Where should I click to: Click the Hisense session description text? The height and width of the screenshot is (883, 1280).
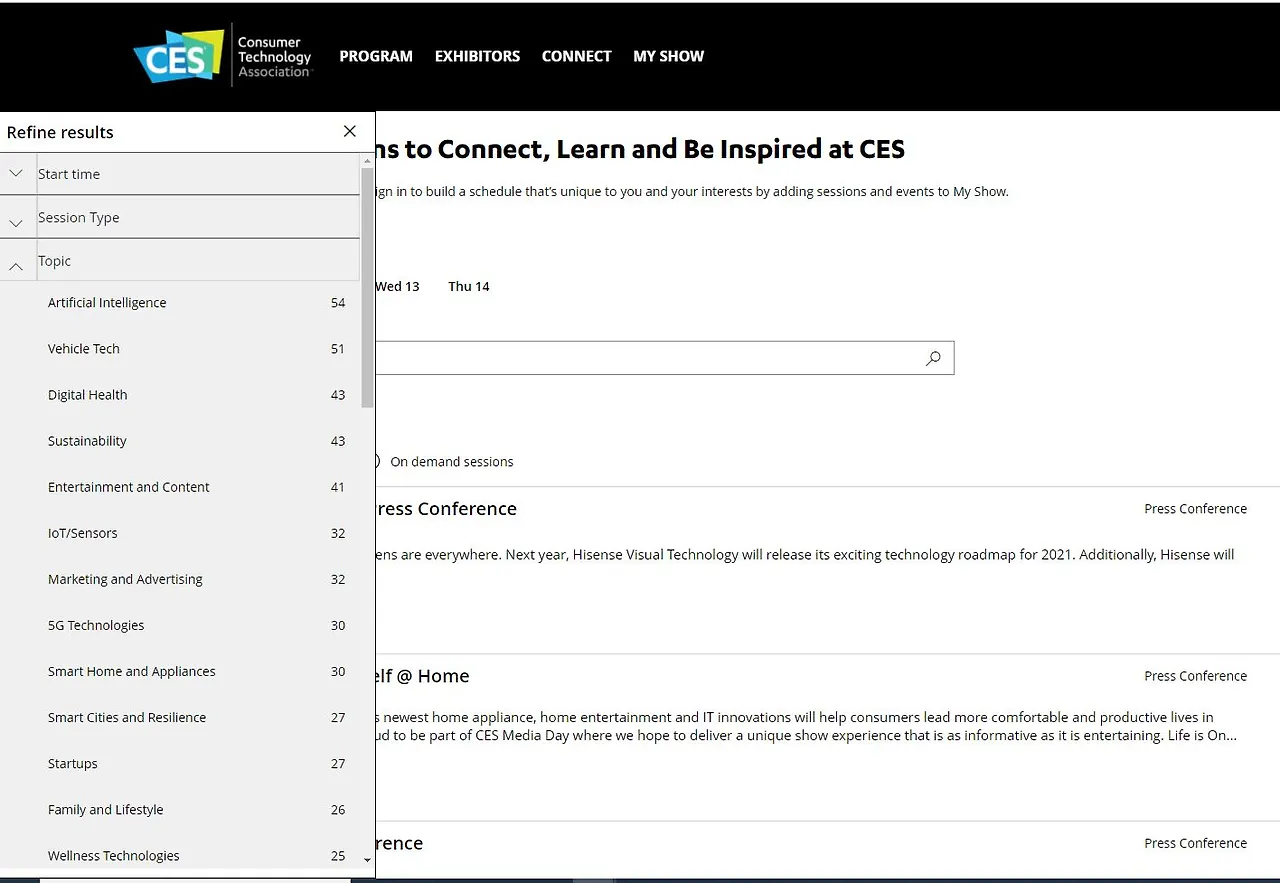[805, 554]
